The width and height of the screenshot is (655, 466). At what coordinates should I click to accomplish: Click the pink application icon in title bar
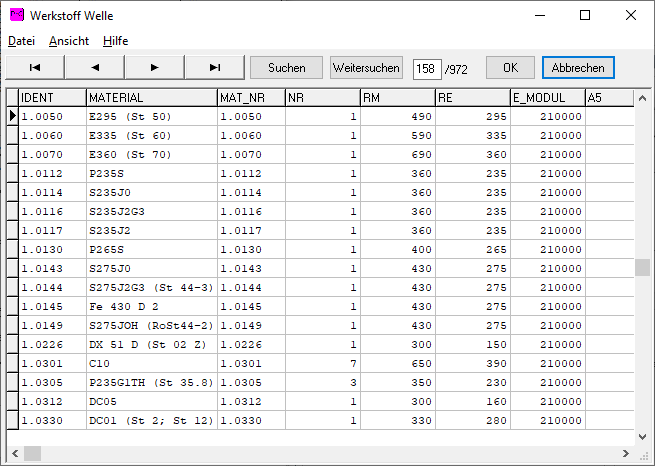tap(16, 15)
